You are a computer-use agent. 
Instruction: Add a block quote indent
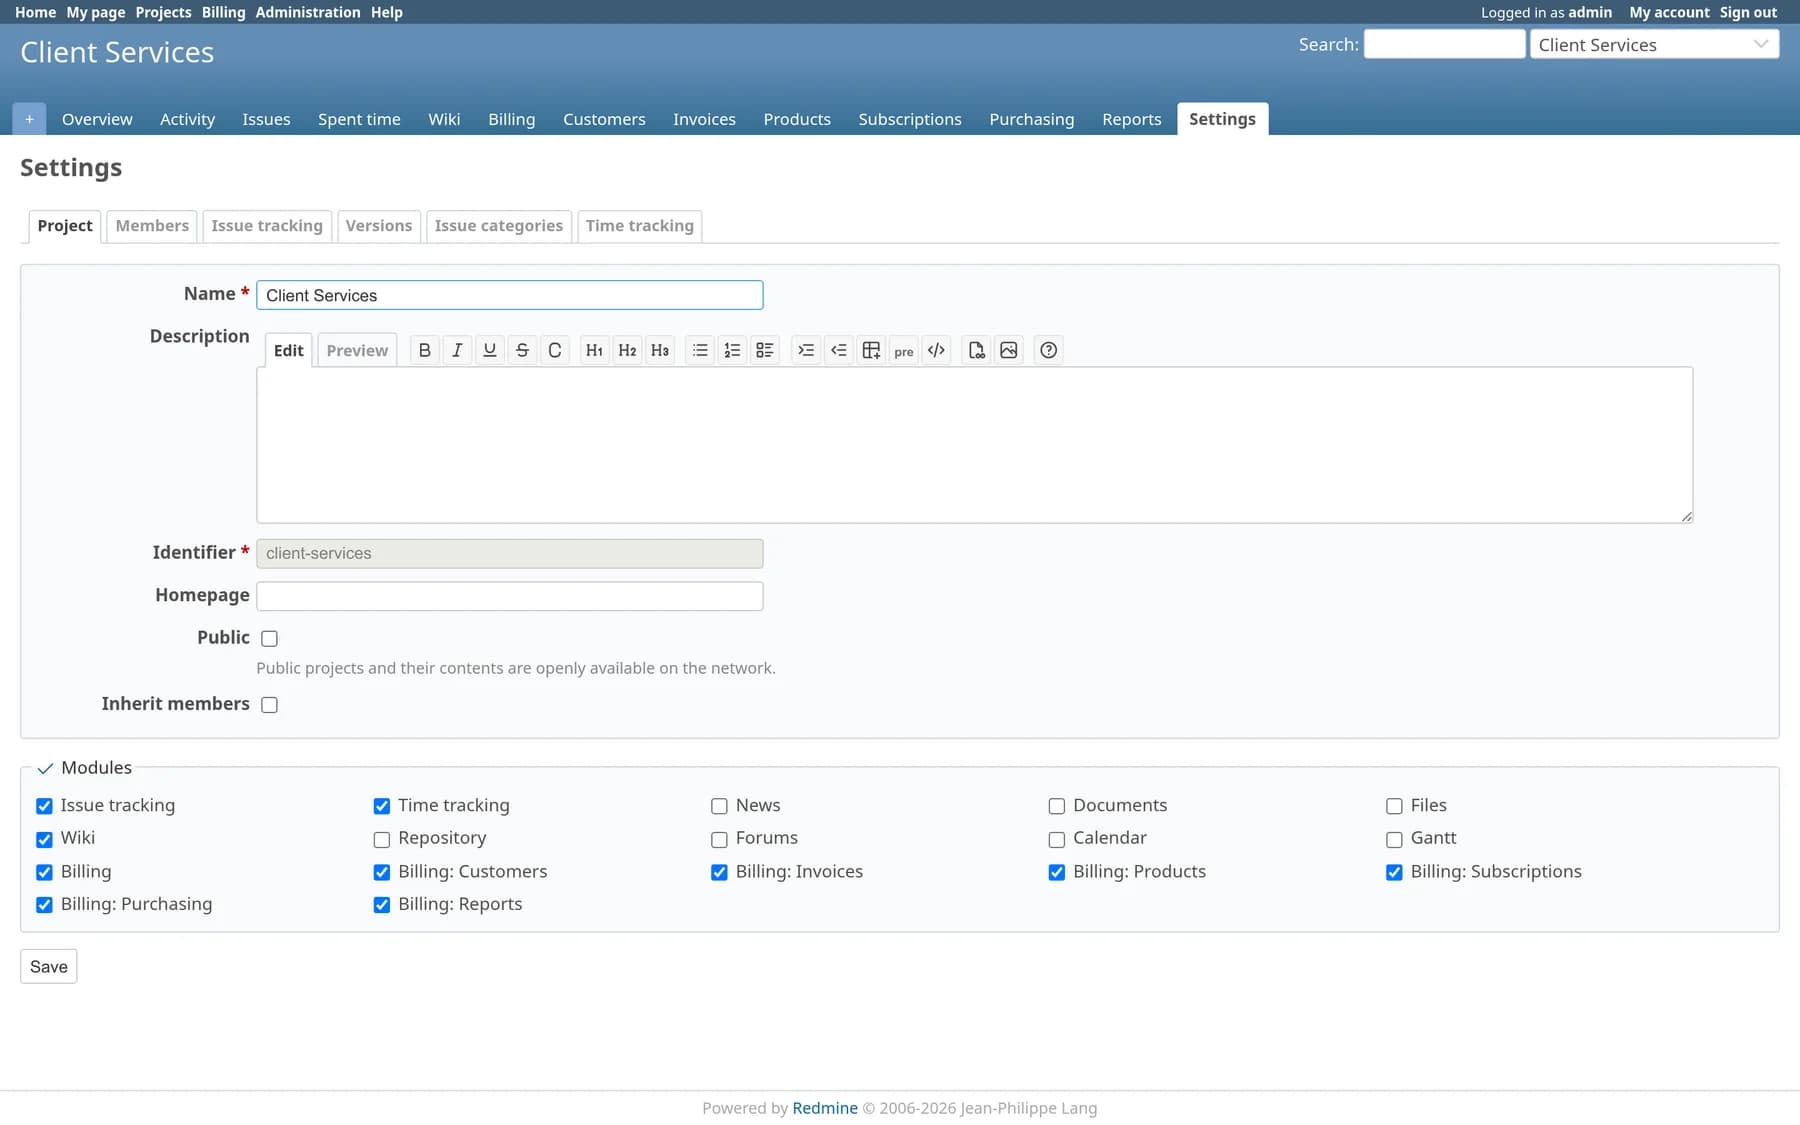[806, 350]
